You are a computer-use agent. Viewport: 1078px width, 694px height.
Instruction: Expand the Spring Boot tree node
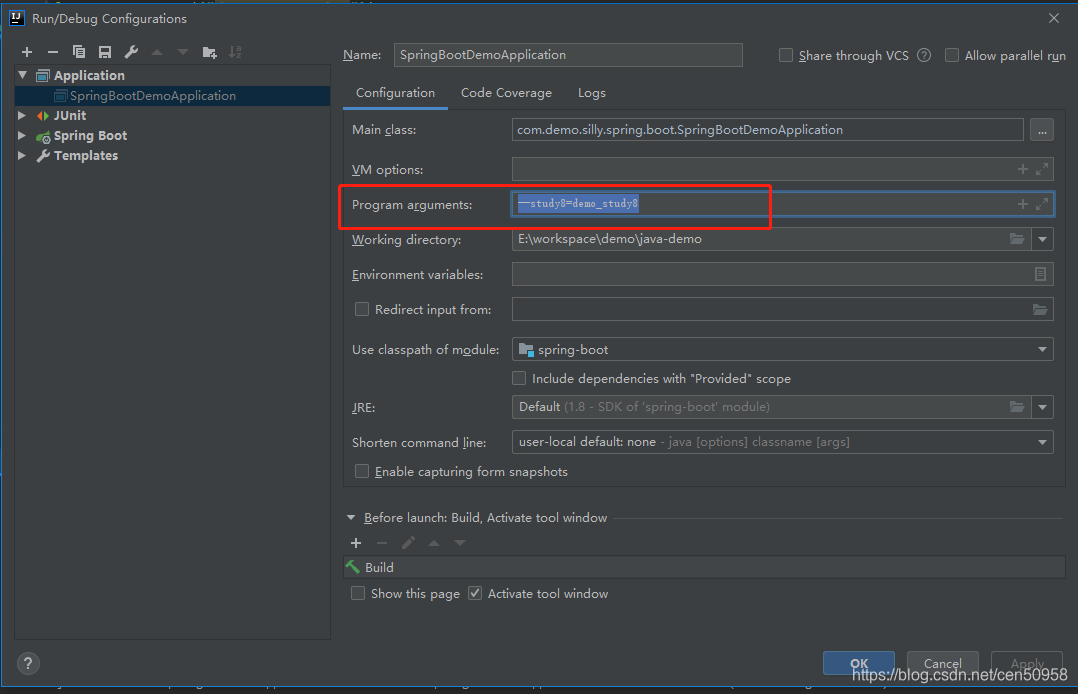click(22, 135)
